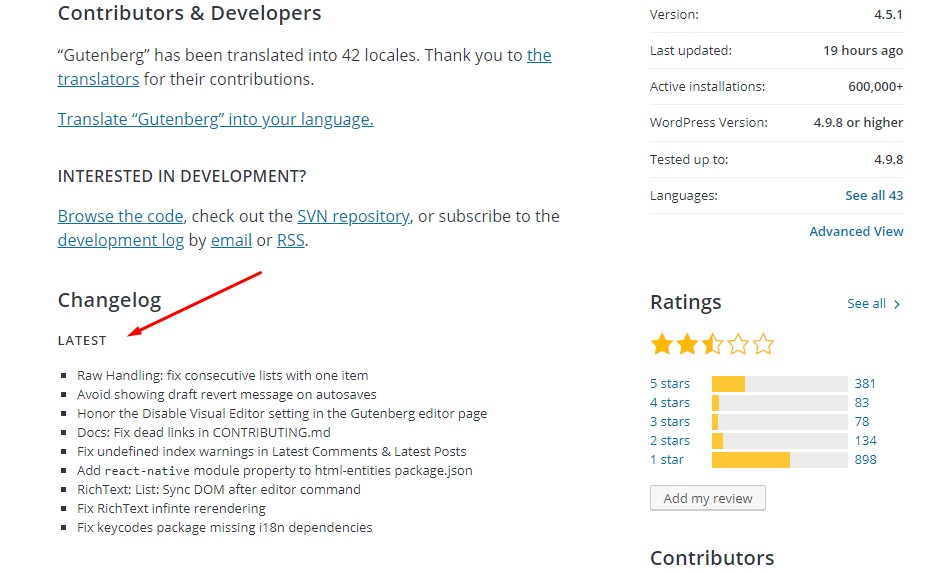Open the translators link

tap(98, 79)
